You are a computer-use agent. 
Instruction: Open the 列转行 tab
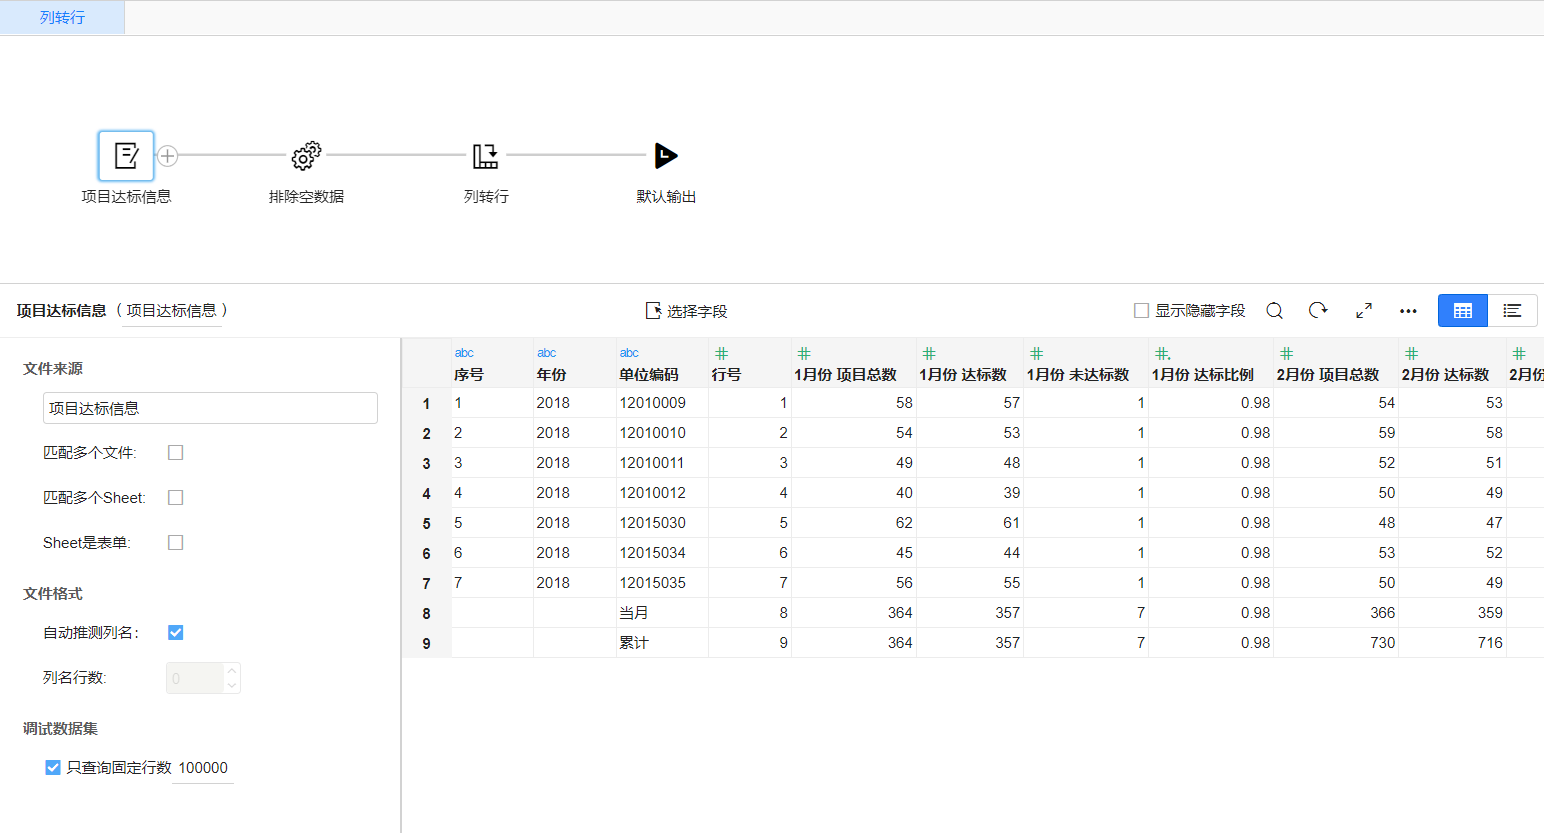click(x=62, y=18)
